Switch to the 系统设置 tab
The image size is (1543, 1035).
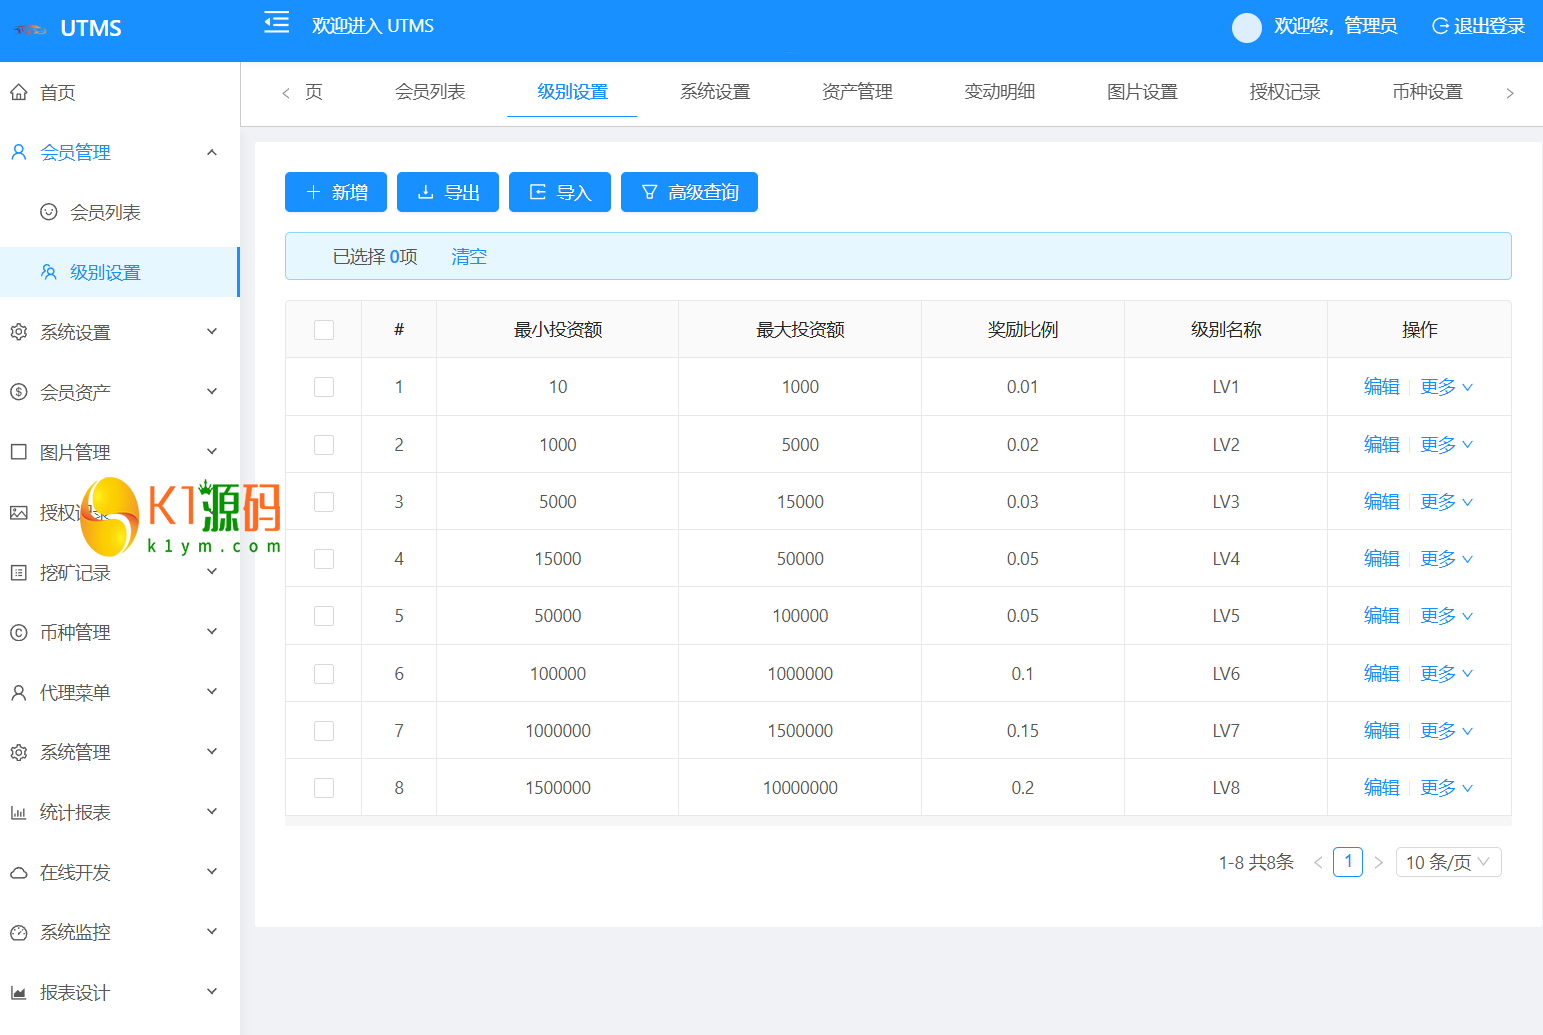[715, 92]
